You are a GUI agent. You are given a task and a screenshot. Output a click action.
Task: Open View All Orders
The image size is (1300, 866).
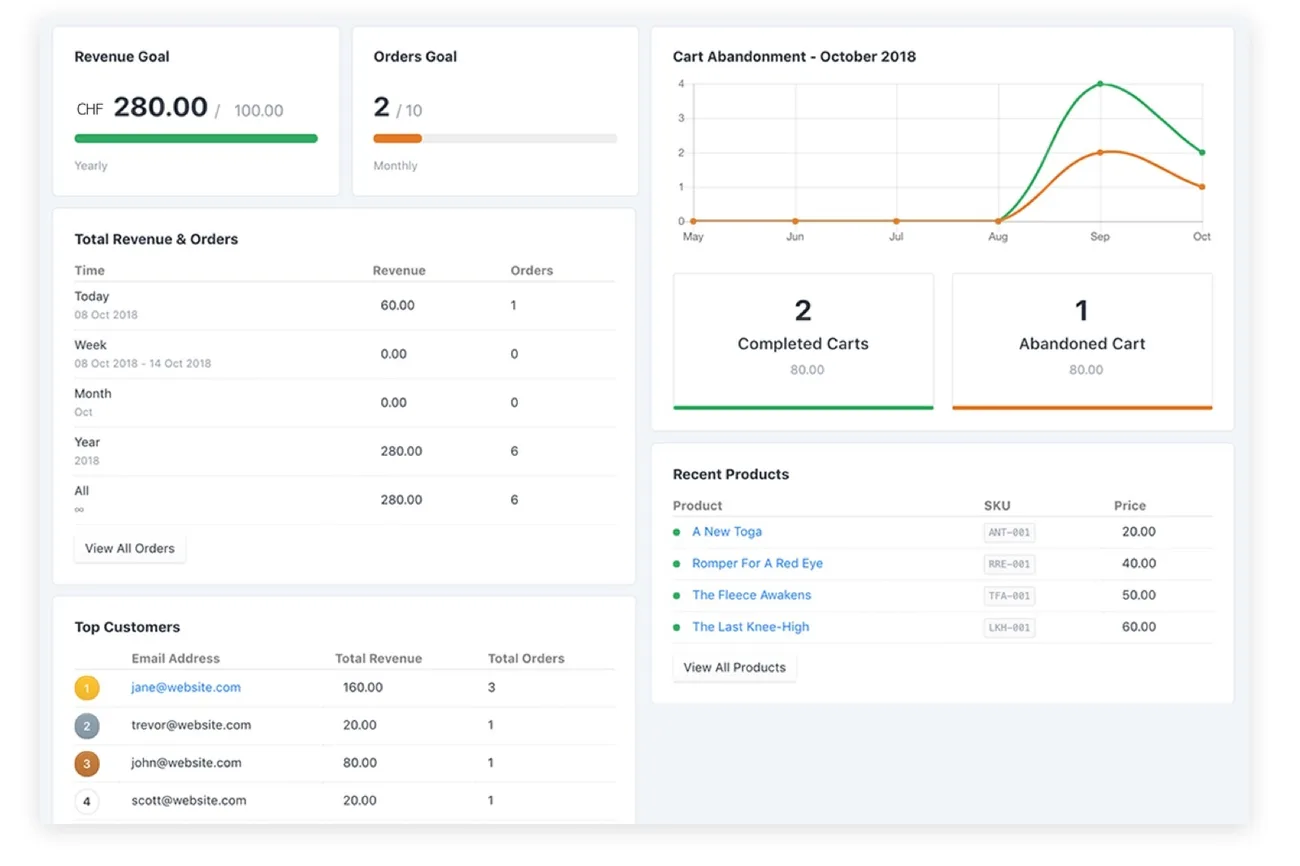click(130, 548)
